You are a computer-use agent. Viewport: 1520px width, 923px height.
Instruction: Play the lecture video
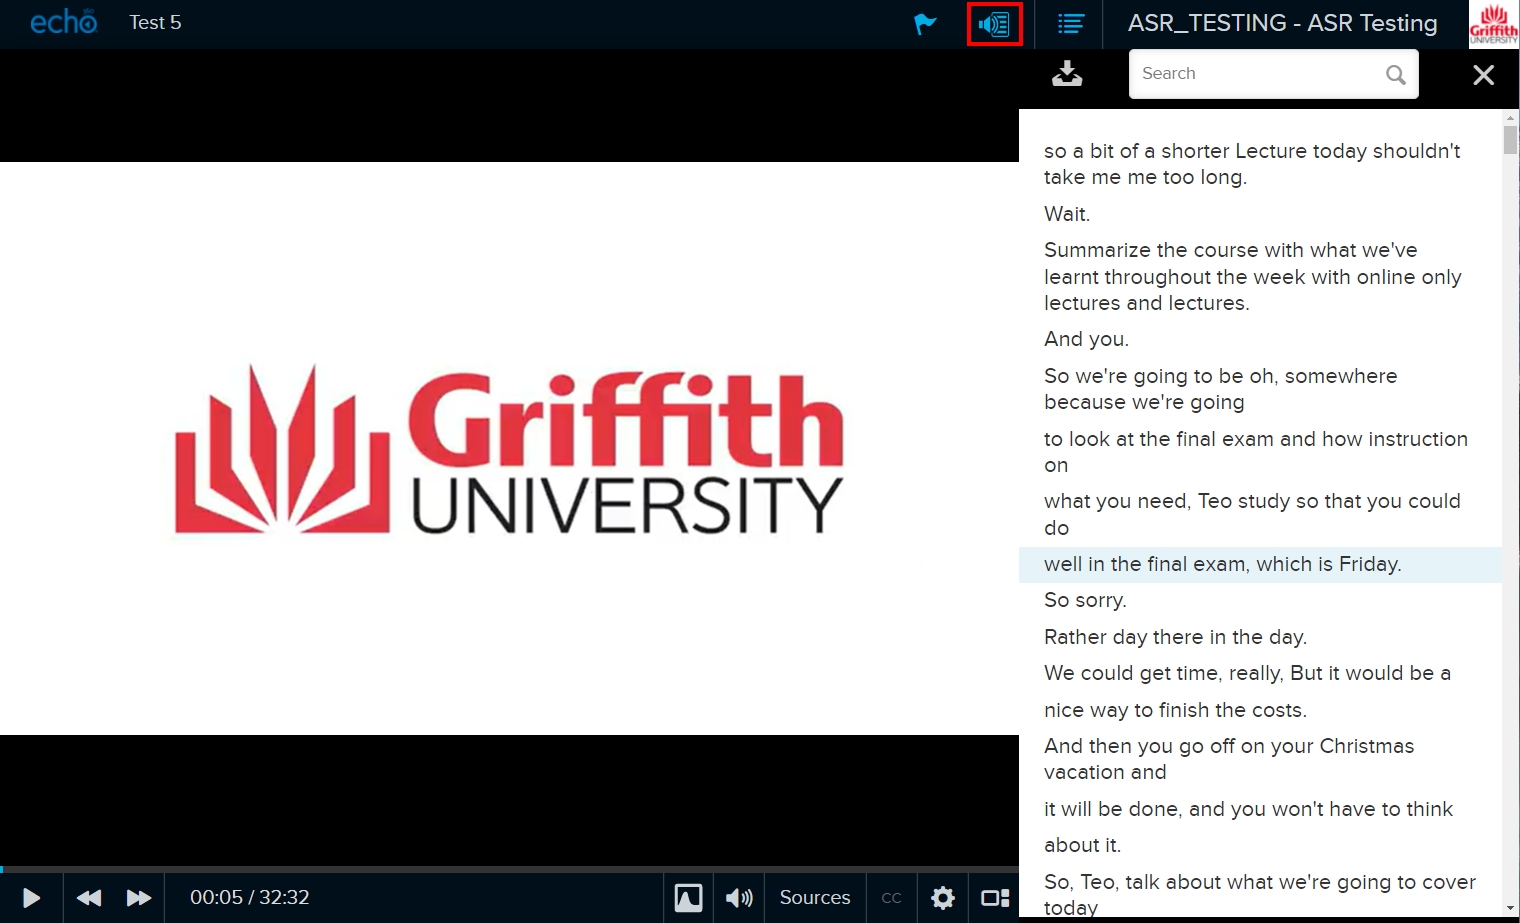coord(31,898)
